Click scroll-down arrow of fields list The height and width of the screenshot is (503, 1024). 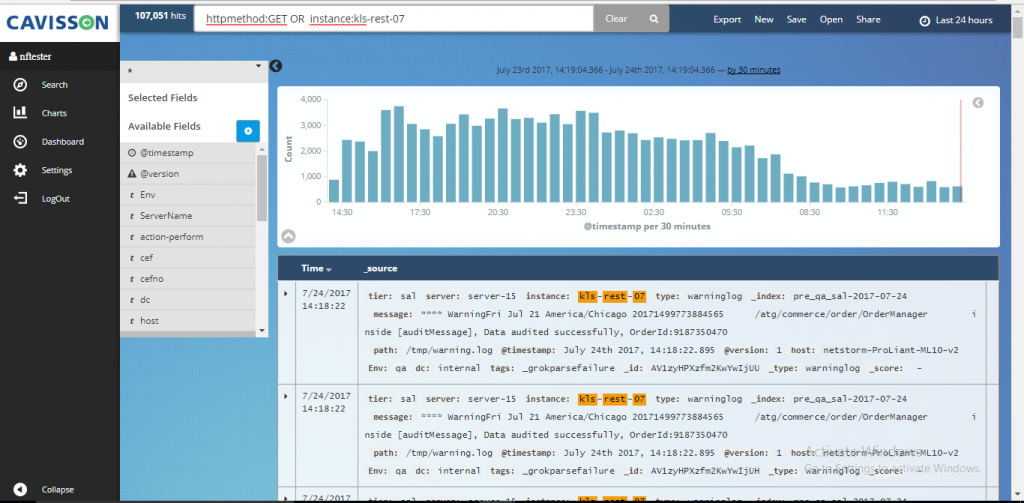262,331
